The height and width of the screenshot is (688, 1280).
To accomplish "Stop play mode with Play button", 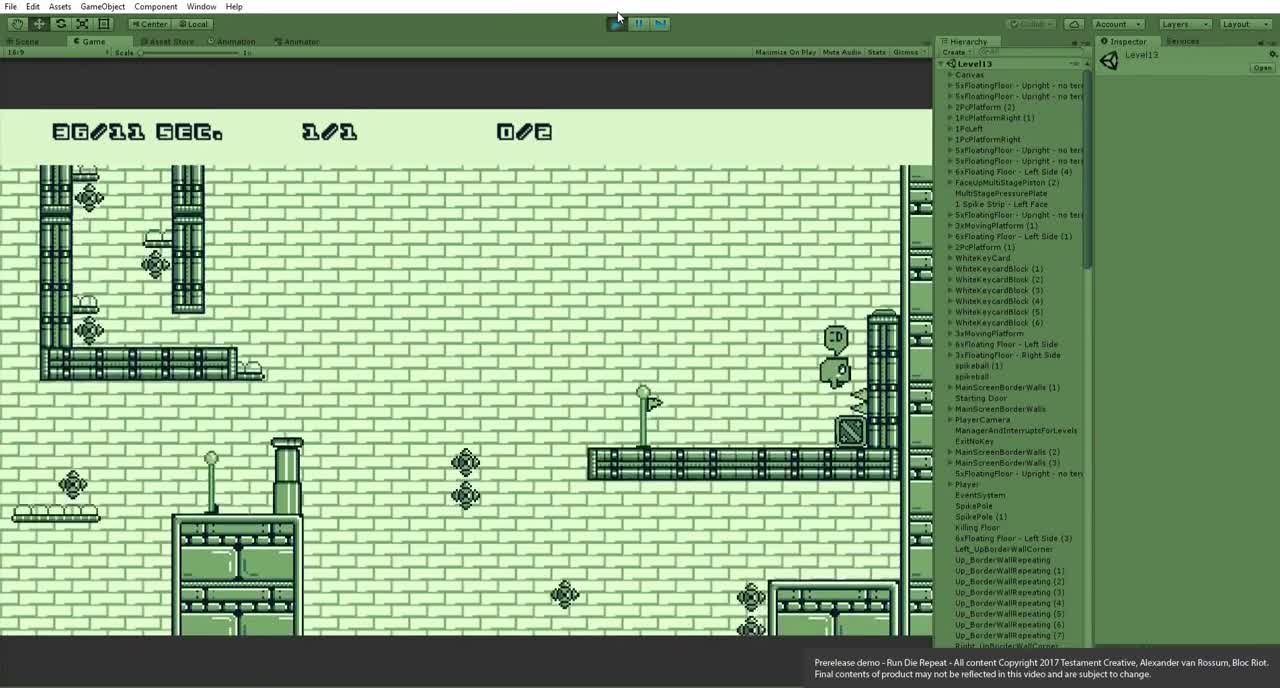I will pyautogui.click(x=617, y=24).
